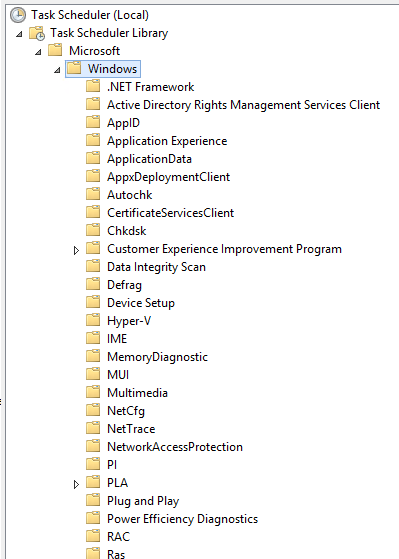Open the Power Efficiency Diagnostics folder
399x559 pixels.
[183, 519]
